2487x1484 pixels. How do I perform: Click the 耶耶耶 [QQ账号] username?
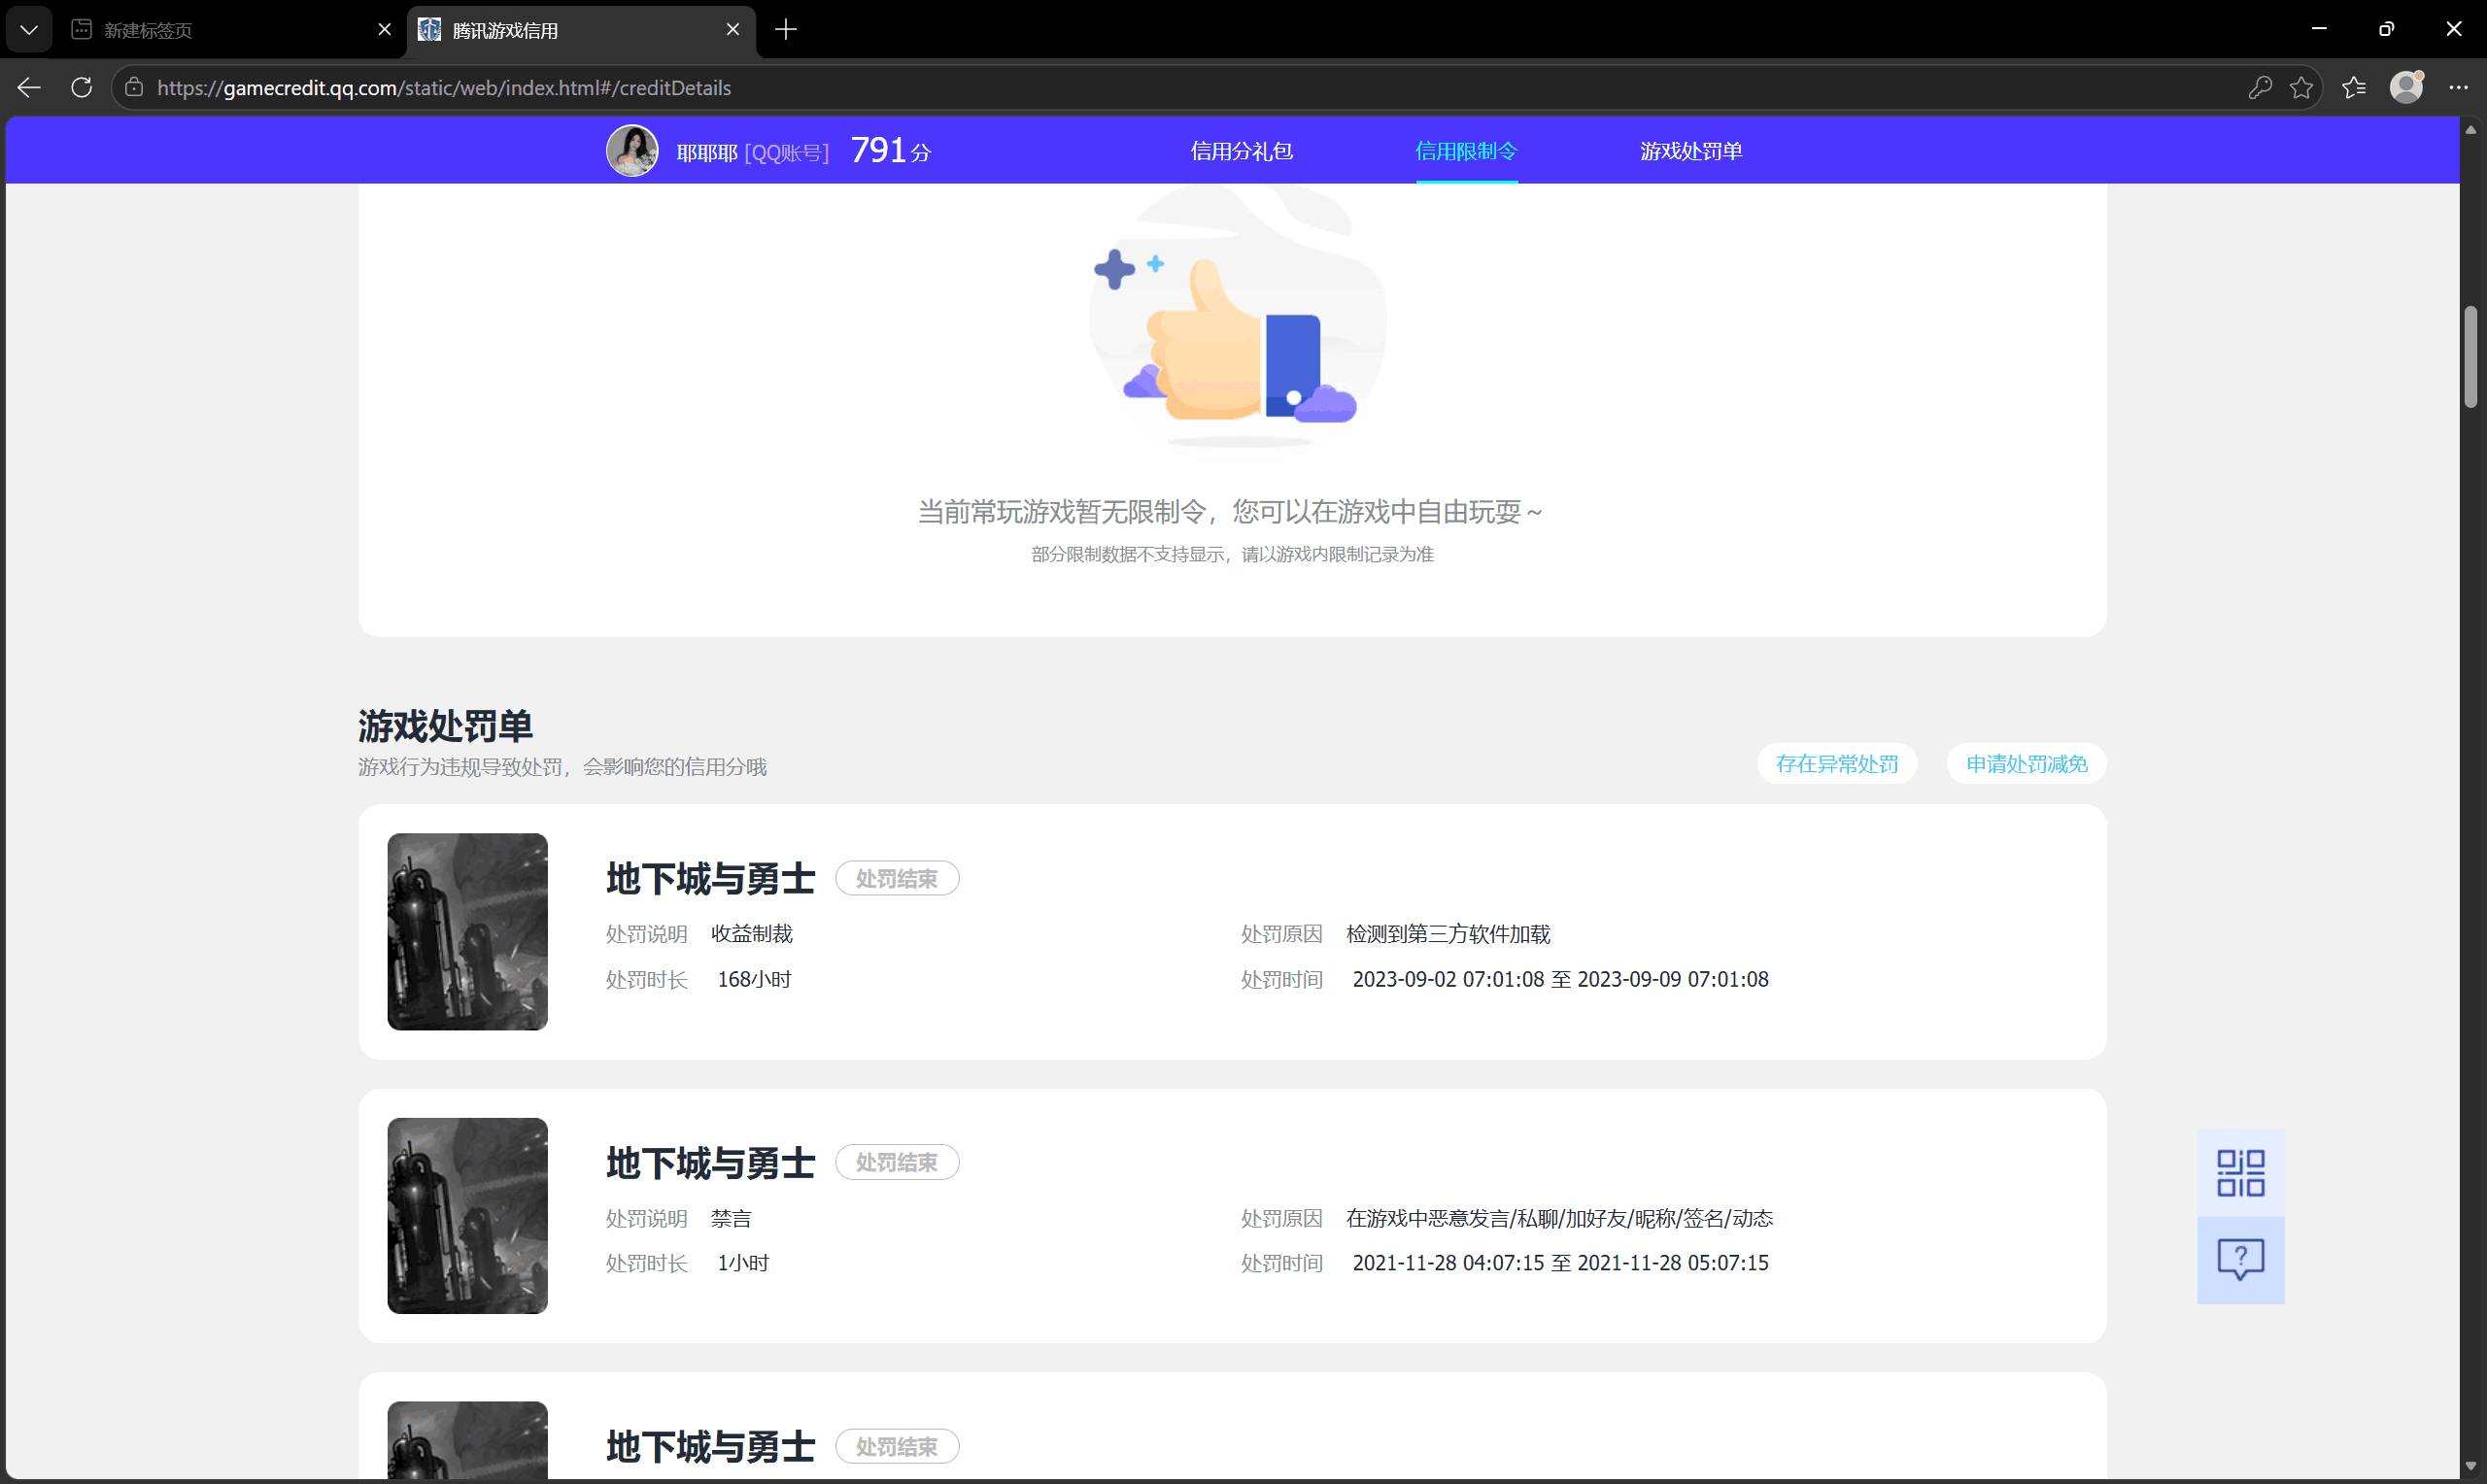[x=753, y=152]
